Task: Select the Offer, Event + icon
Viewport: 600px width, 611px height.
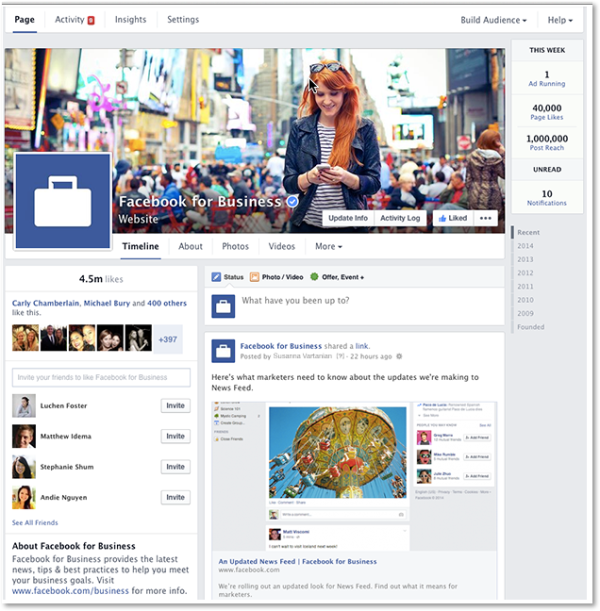Action: tap(314, 277)
